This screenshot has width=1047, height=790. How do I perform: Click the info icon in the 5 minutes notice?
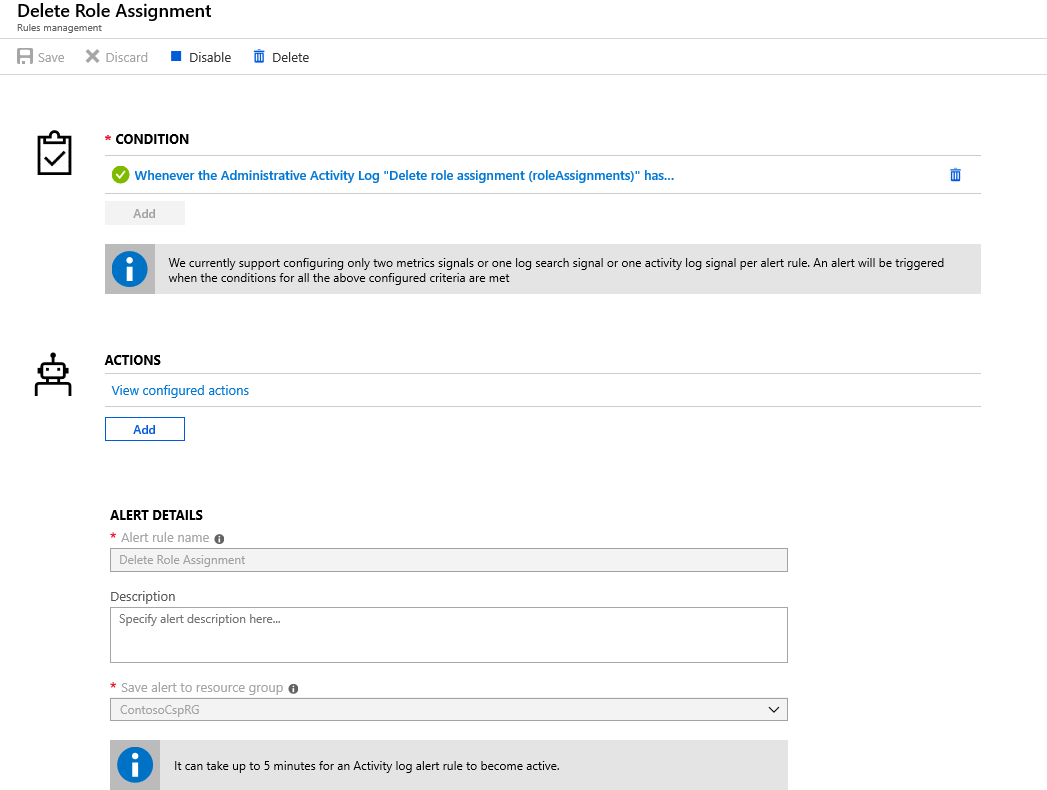[135, 765]
